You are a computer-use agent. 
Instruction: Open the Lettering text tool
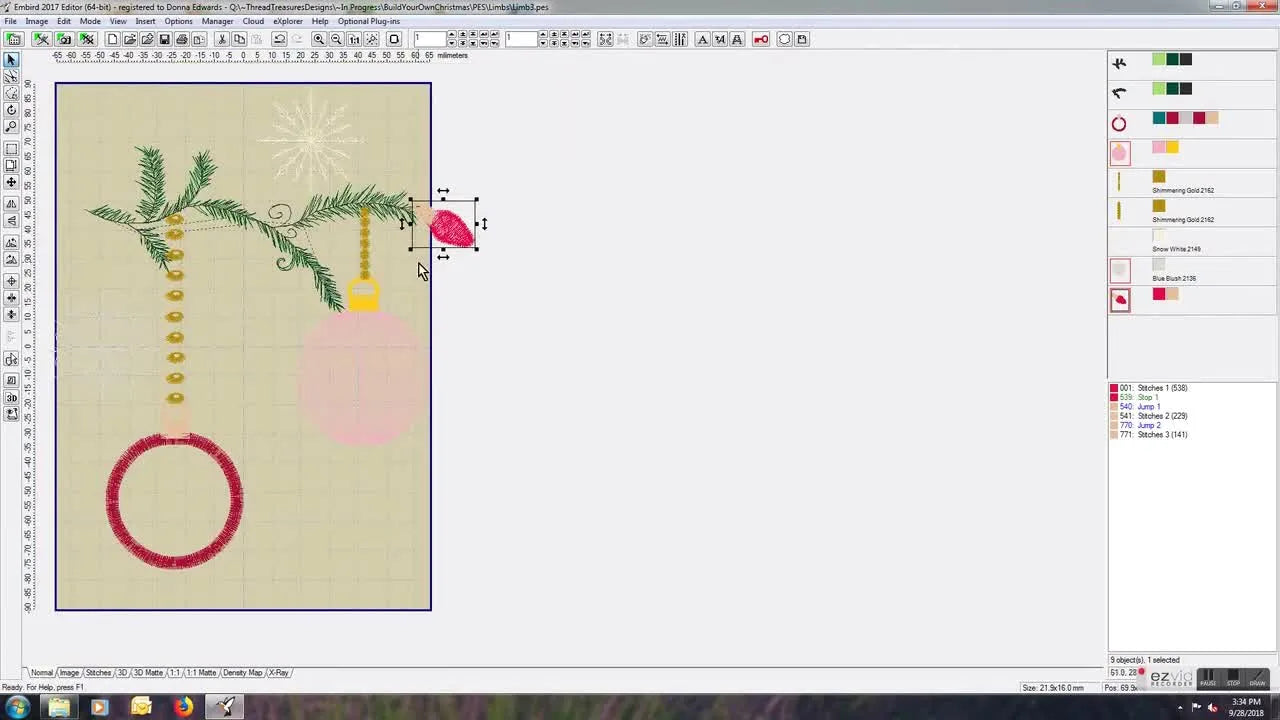pos(703,39)
